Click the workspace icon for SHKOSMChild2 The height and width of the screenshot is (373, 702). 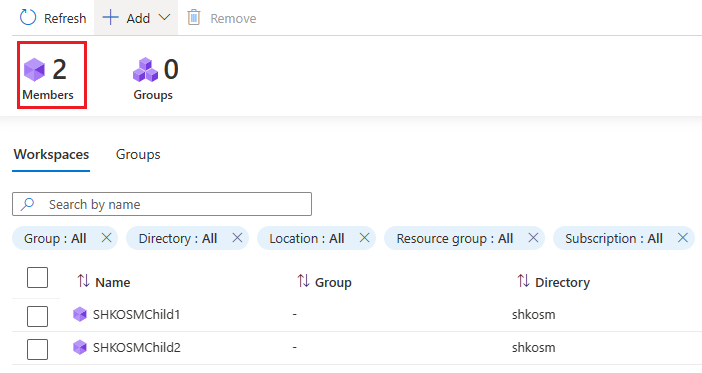[80, 347]
